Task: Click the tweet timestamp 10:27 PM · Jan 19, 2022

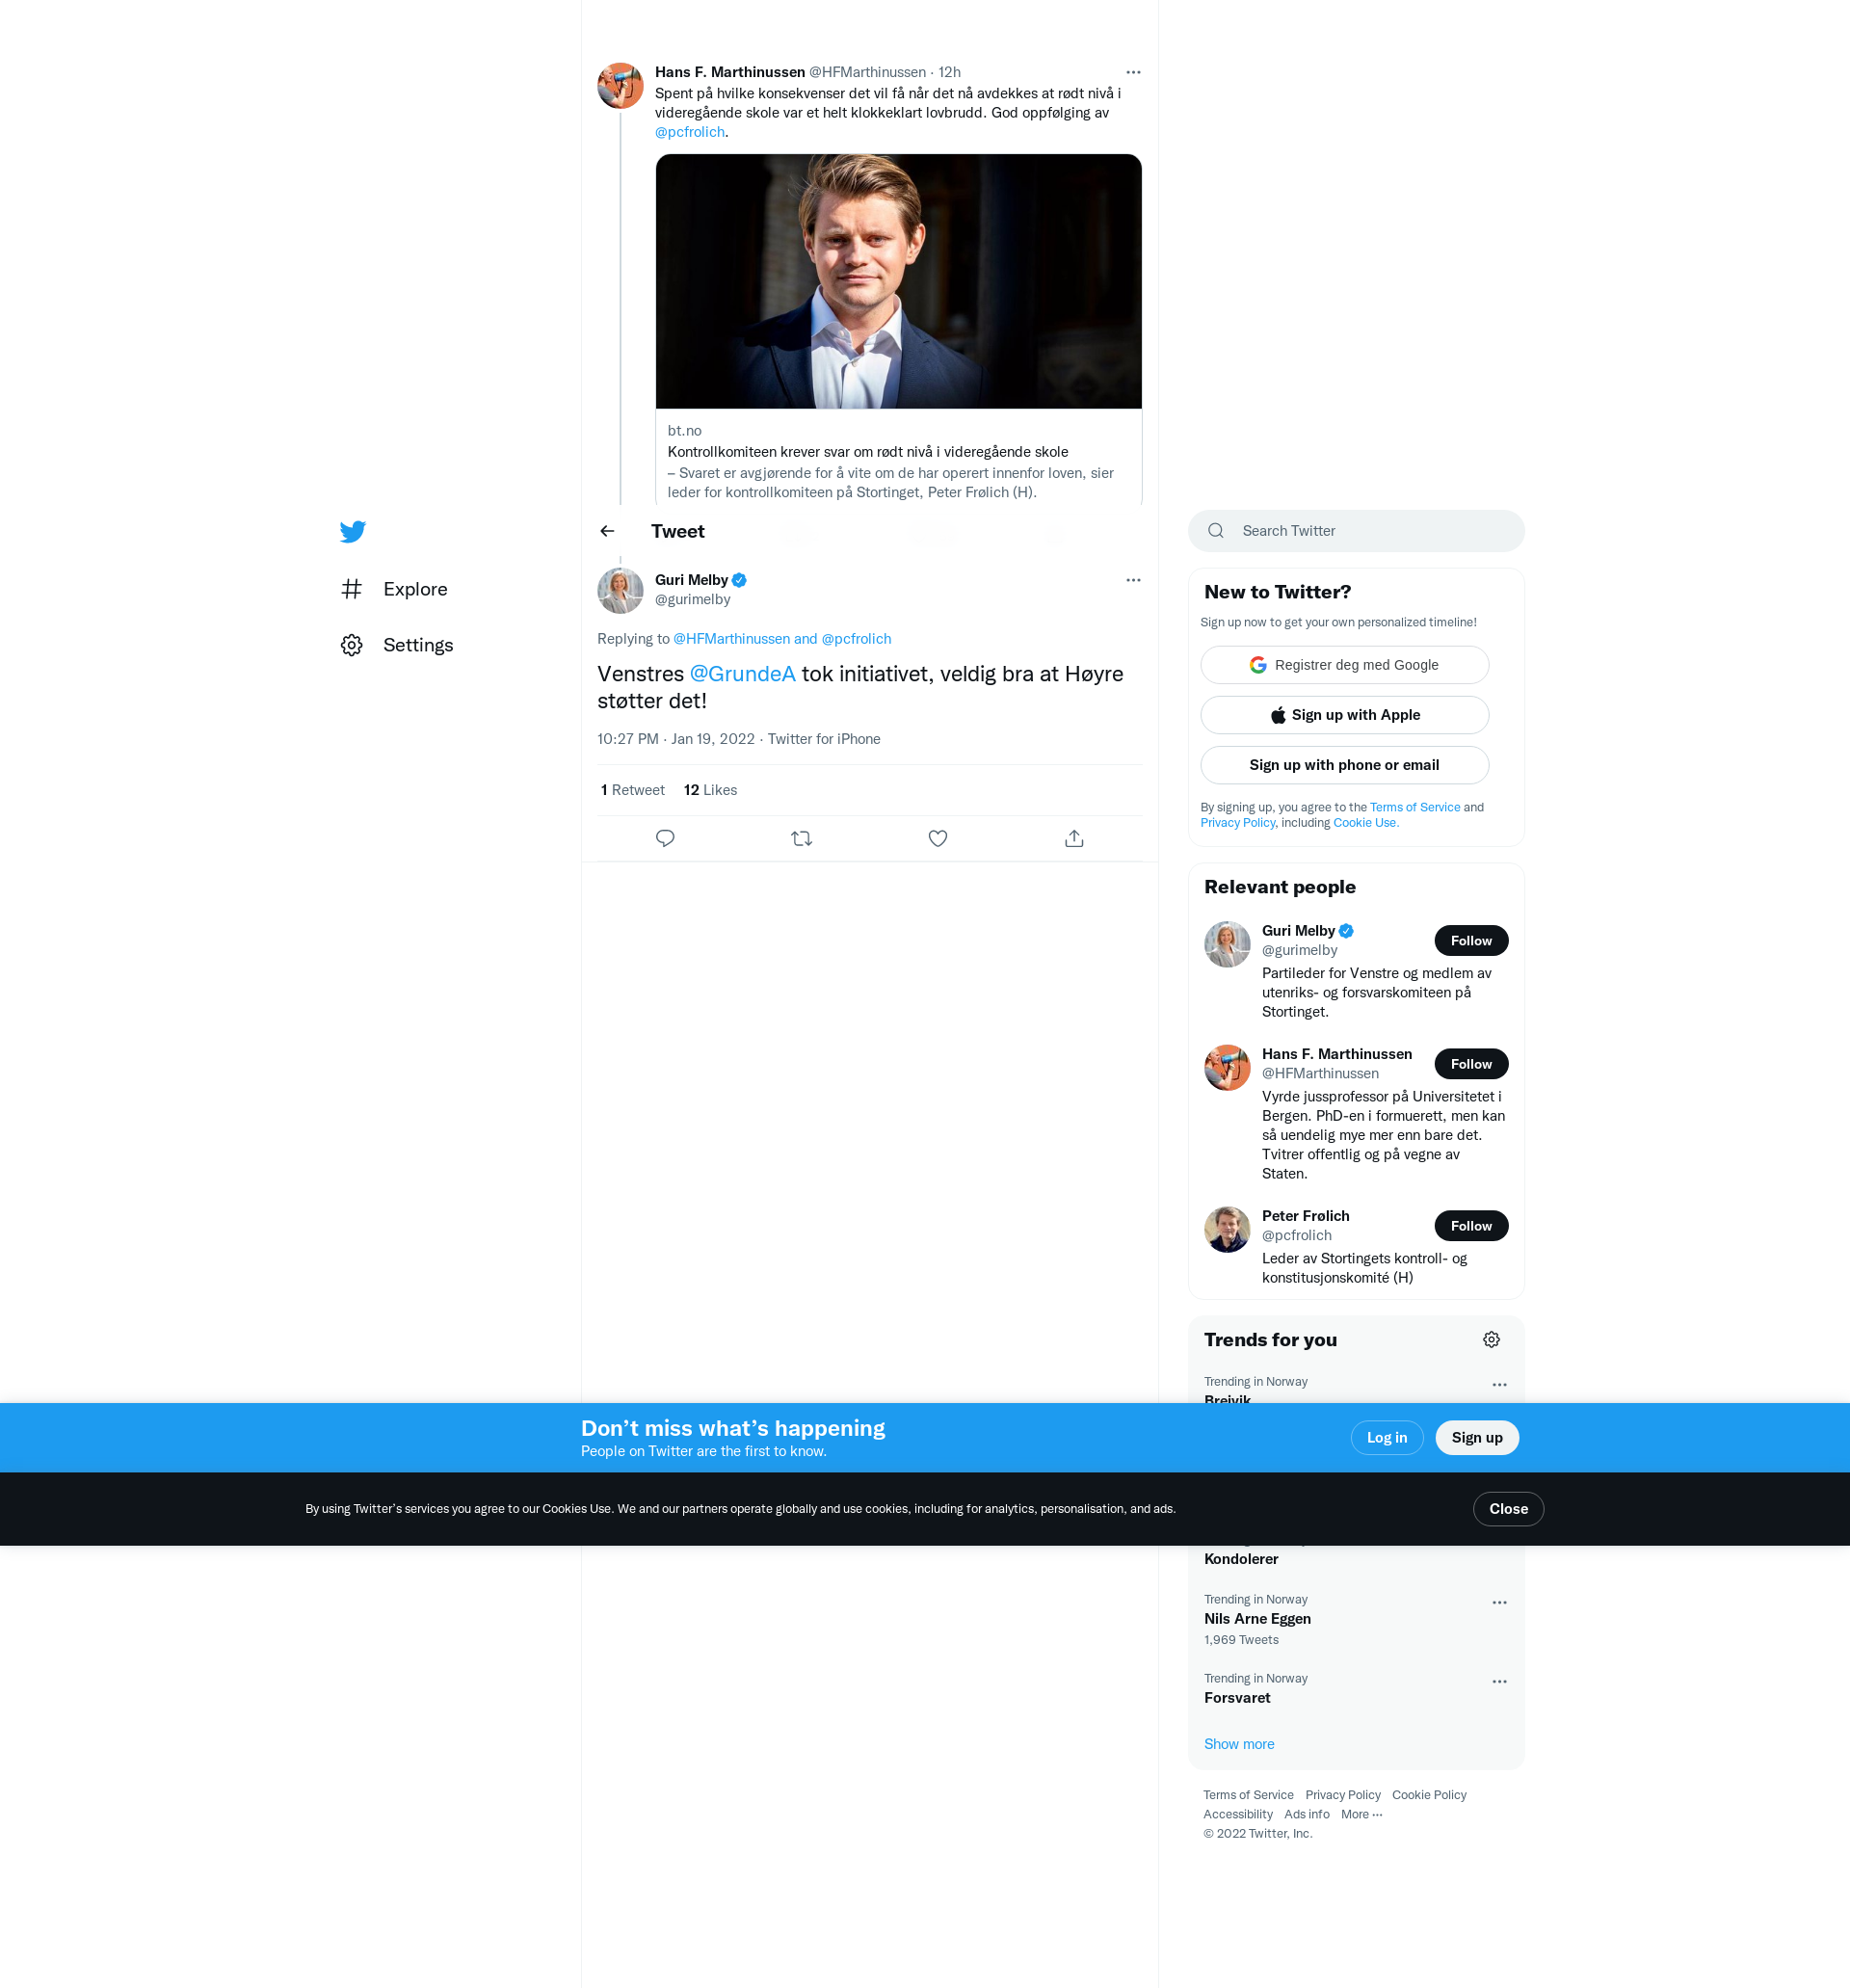Action: [676, 739]
